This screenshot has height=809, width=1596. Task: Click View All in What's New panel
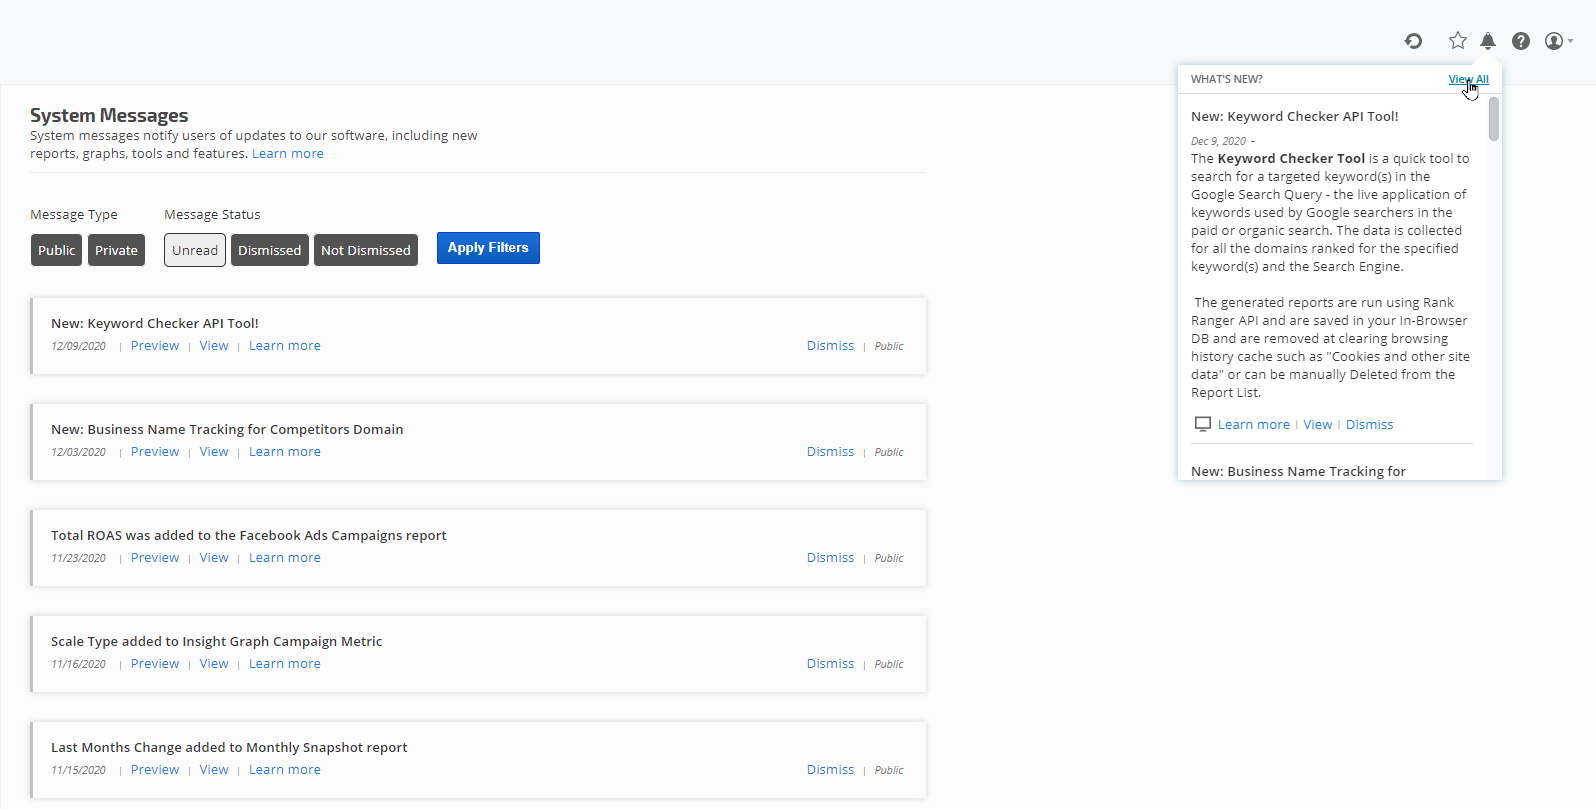tap(1468, 79)
